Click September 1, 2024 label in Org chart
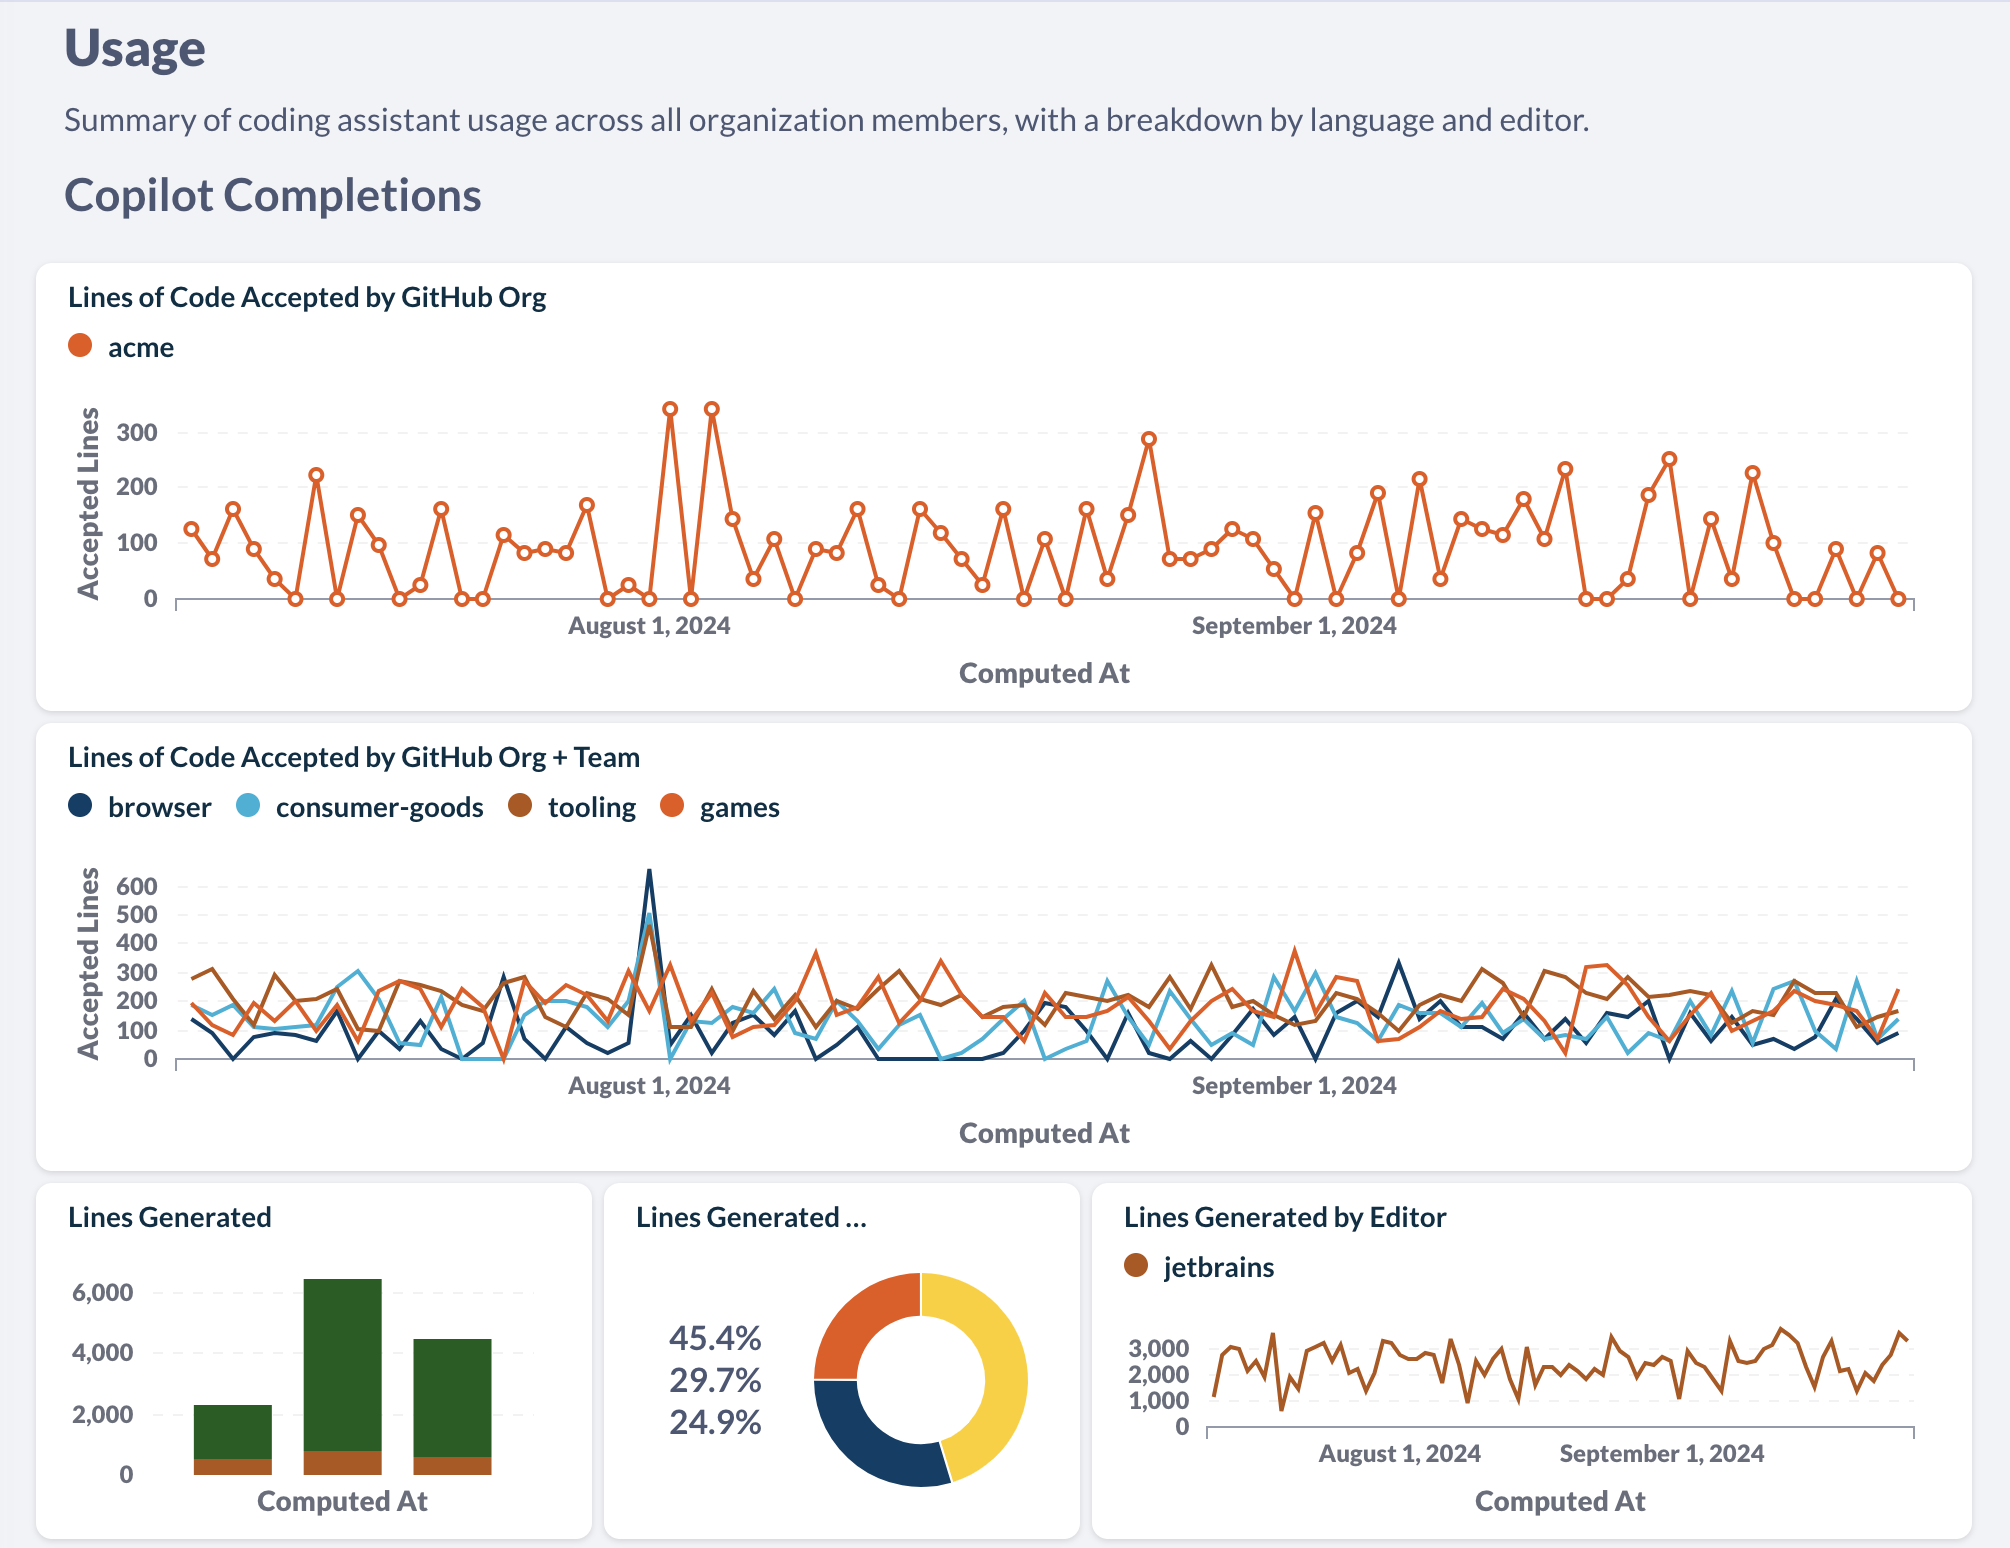The image size is (2010, 1548). click(x=1294, y=626)
